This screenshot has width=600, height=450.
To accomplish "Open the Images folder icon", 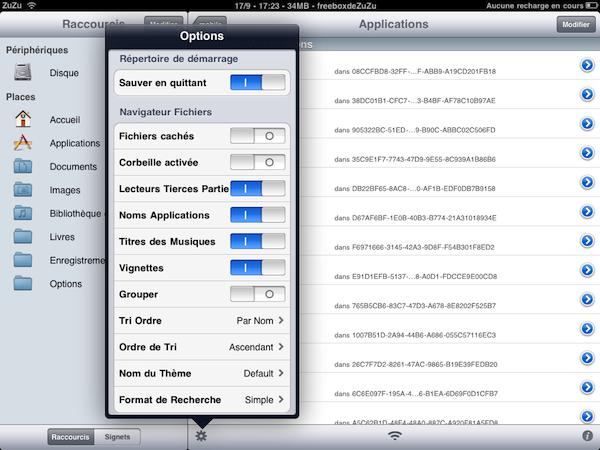I will pos(23,190).
